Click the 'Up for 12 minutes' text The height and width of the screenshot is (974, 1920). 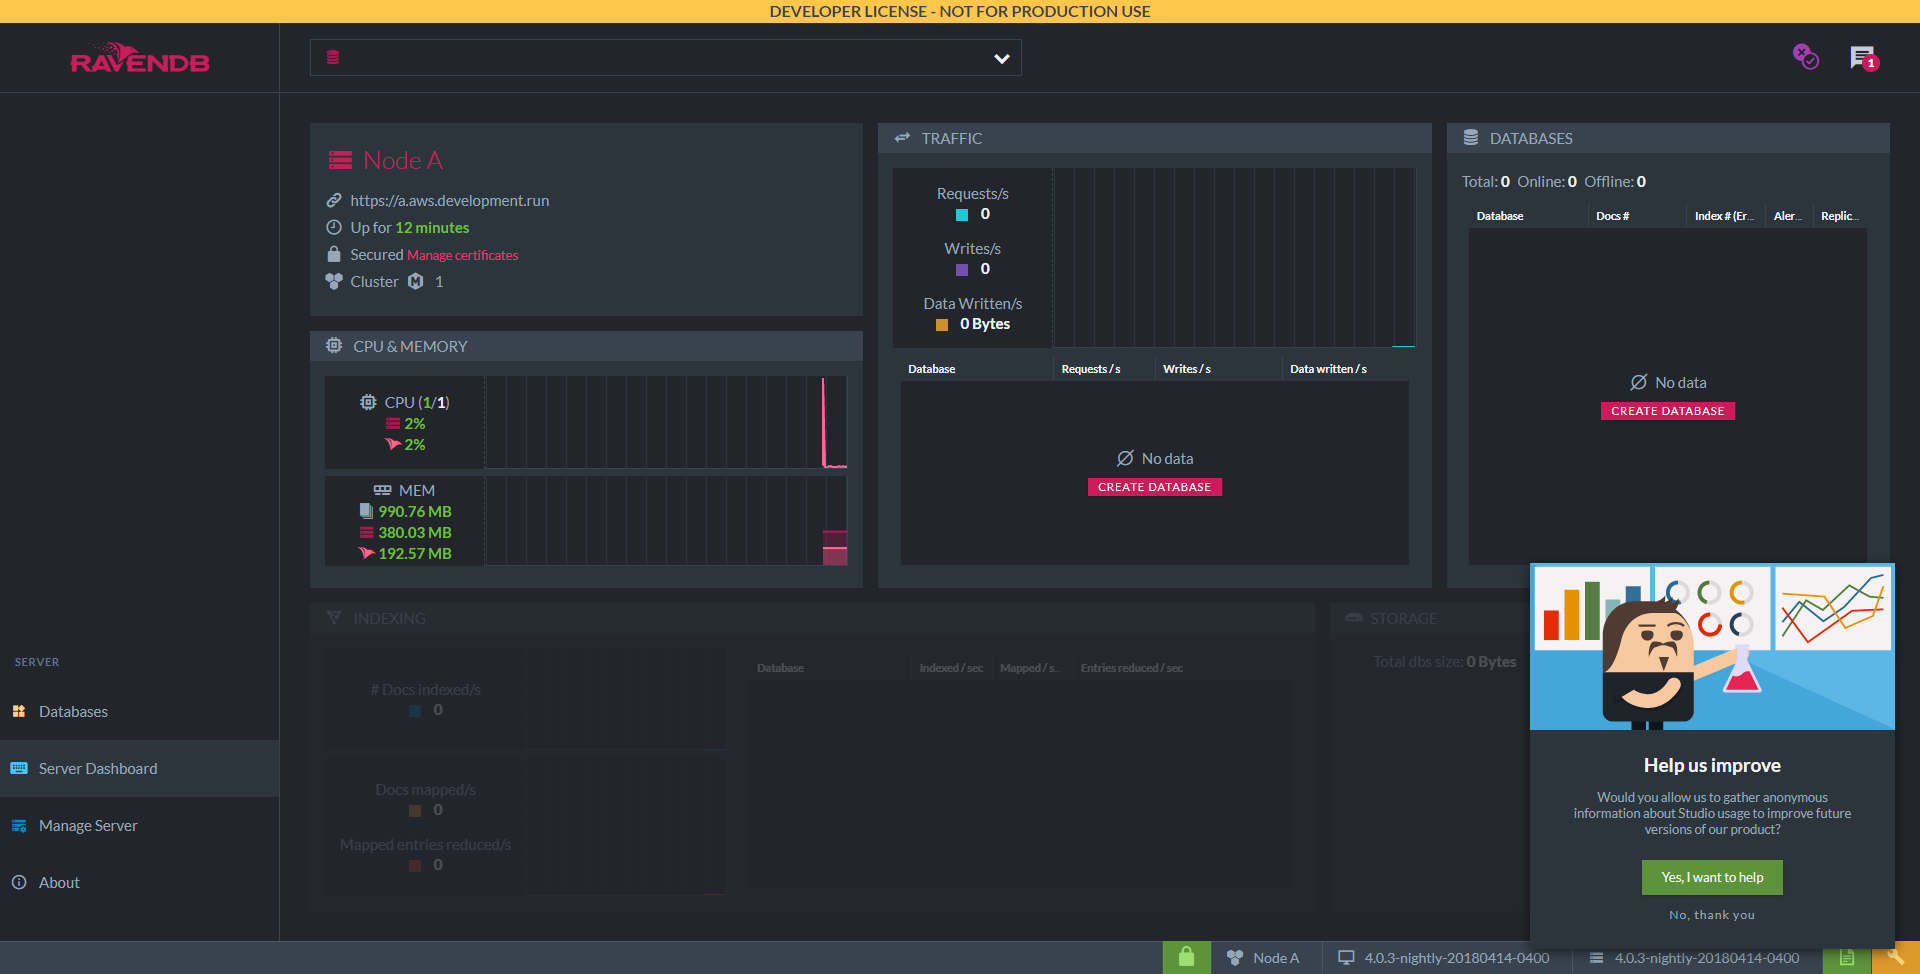point(409,227)
